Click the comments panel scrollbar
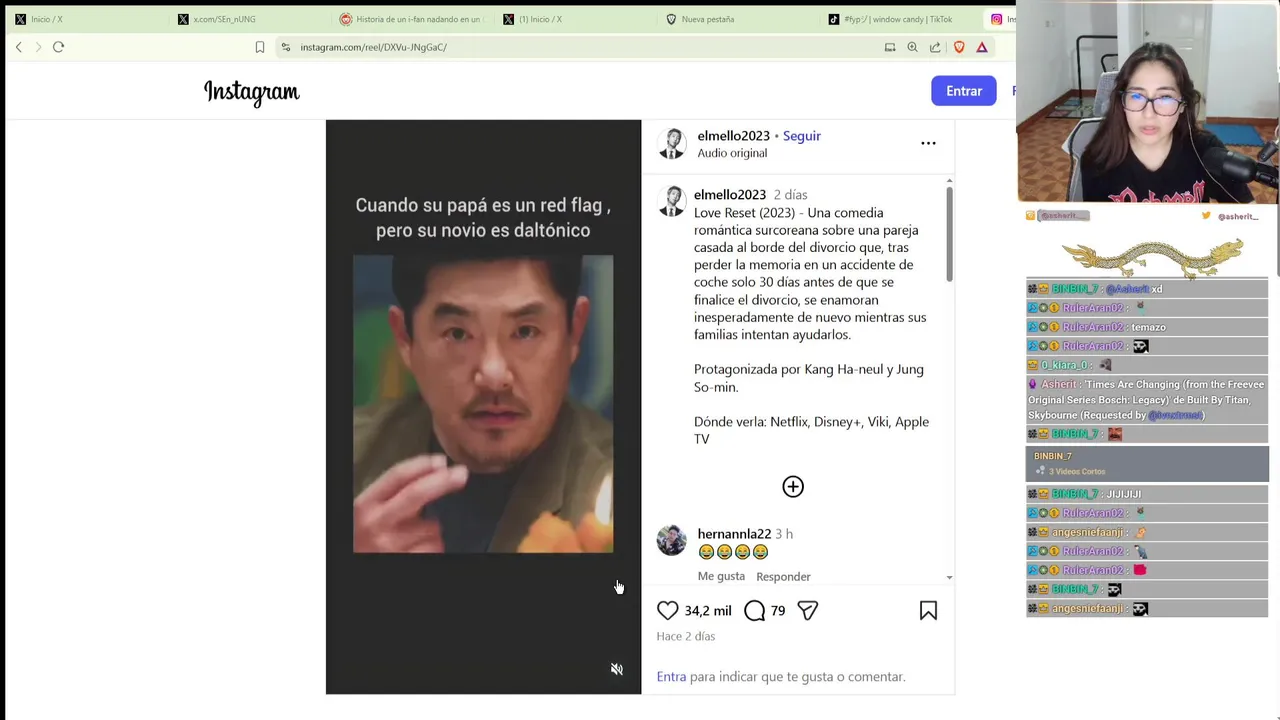Image resolution: width=1280 pixels, height=720 pixels. [949, 234]
